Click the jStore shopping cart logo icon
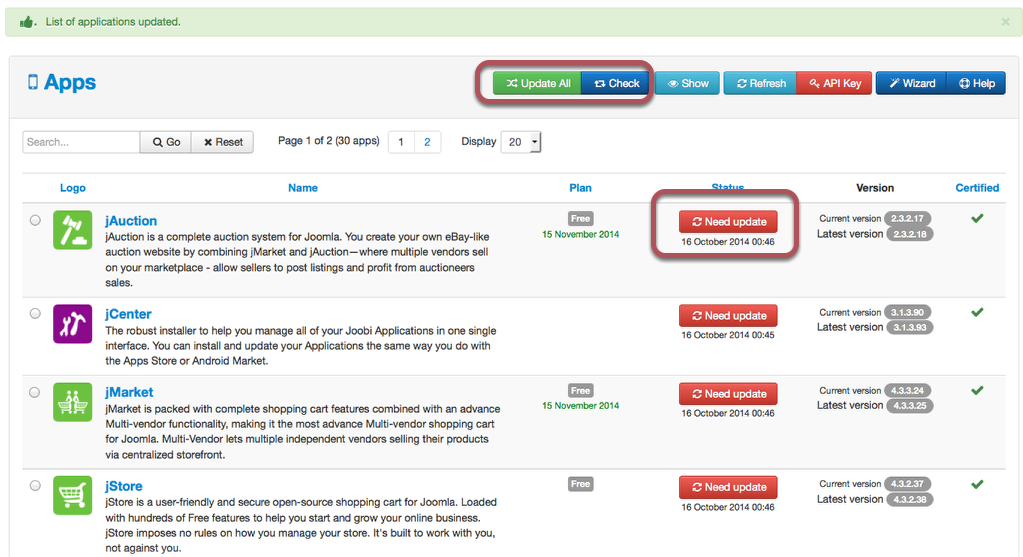1023x557 pixels. click(x=72, y=496)
